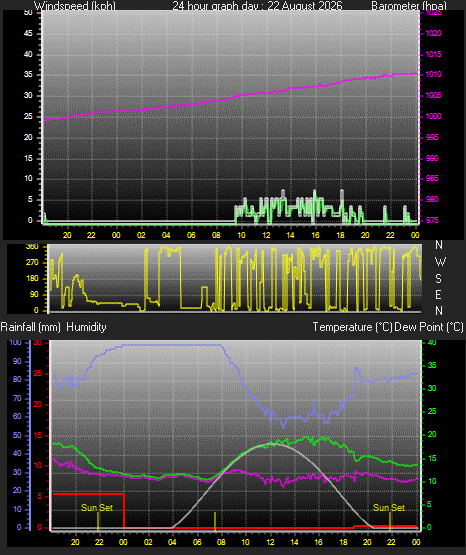Select windspeed axis value 45
Viewport: 466px width, 555px height.
click(28, 33)
